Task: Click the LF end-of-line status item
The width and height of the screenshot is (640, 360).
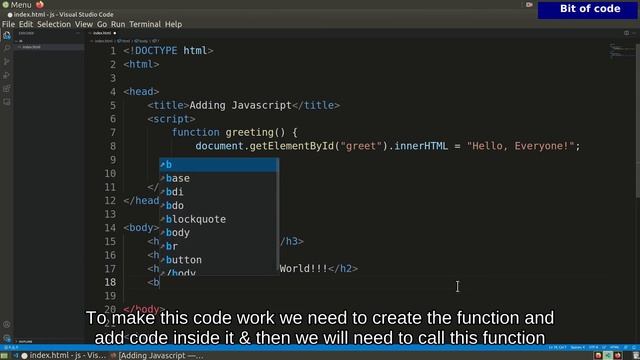Action: point(604,347)
